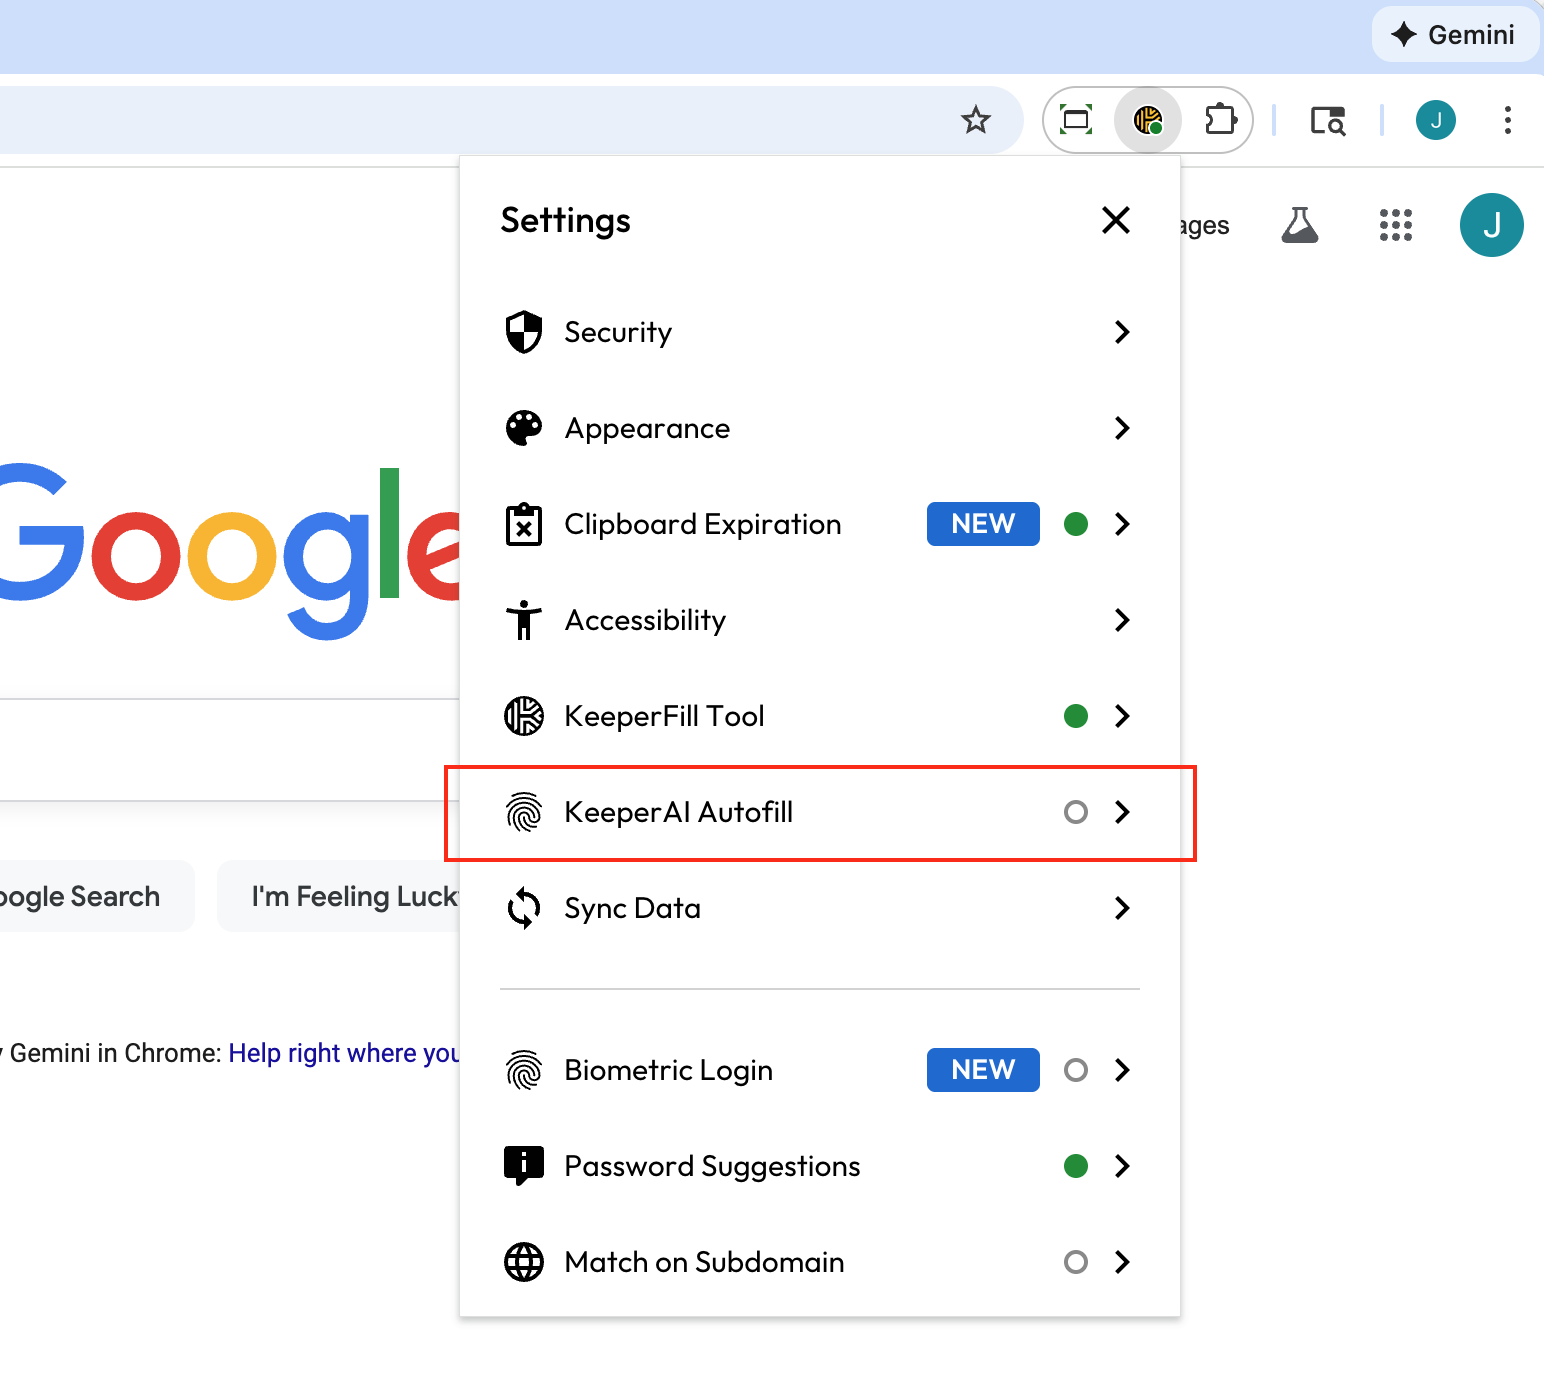Expand the Appearance settings arrow
The height and width of the screenshot is (1398, 1544).
(x=1122, y=428)
